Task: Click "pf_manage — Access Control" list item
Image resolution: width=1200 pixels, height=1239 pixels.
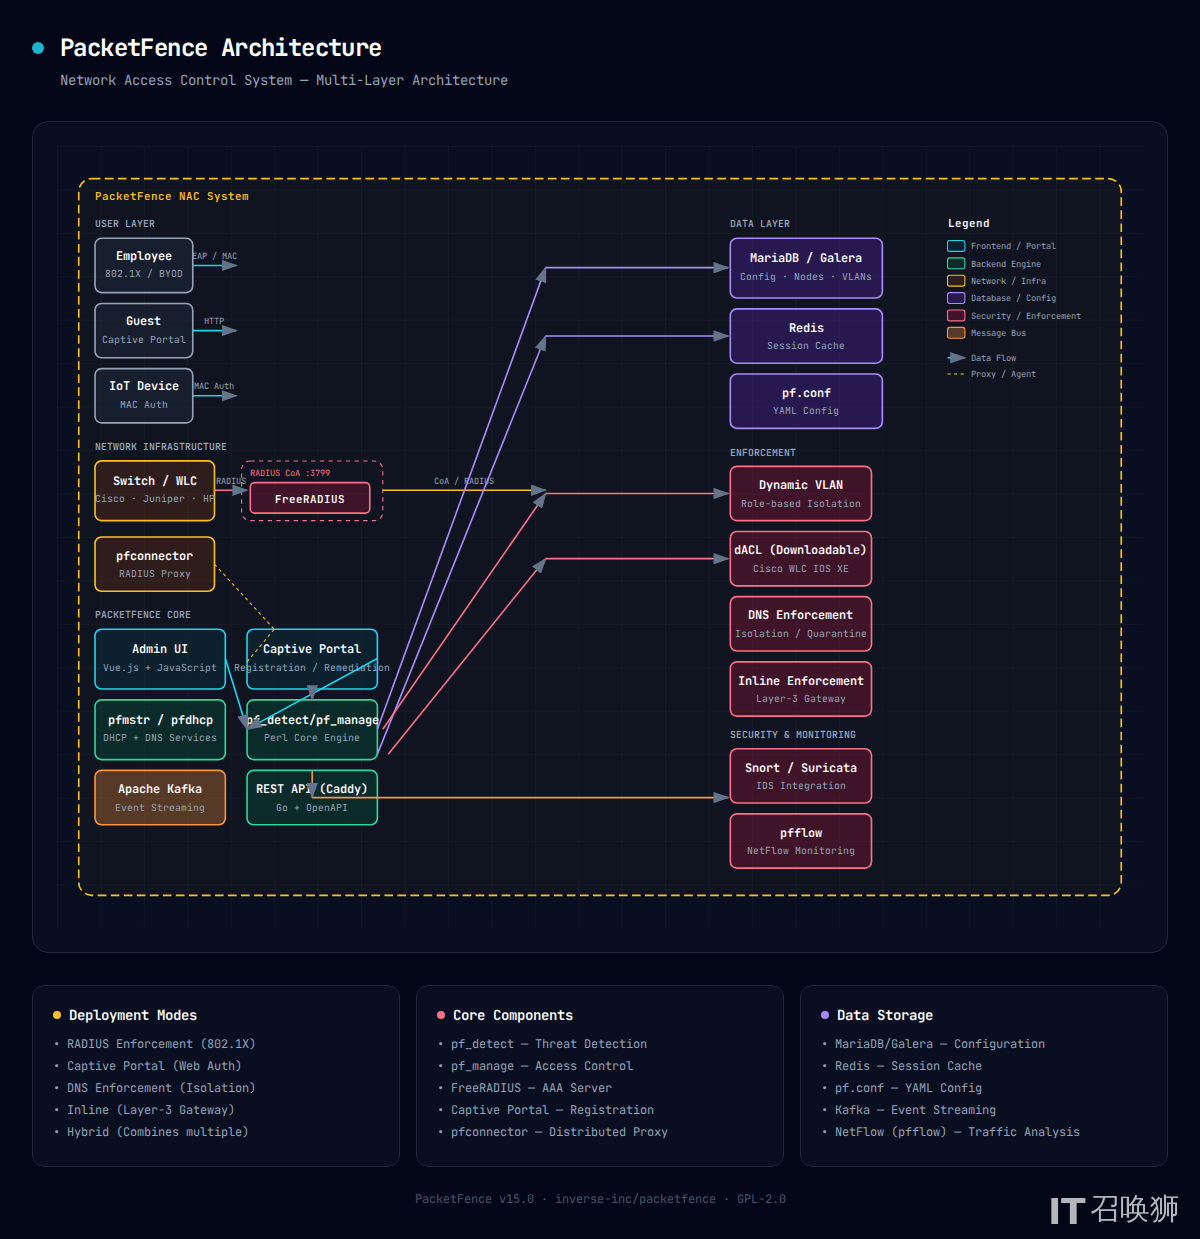Action: tap(542, 1066)
